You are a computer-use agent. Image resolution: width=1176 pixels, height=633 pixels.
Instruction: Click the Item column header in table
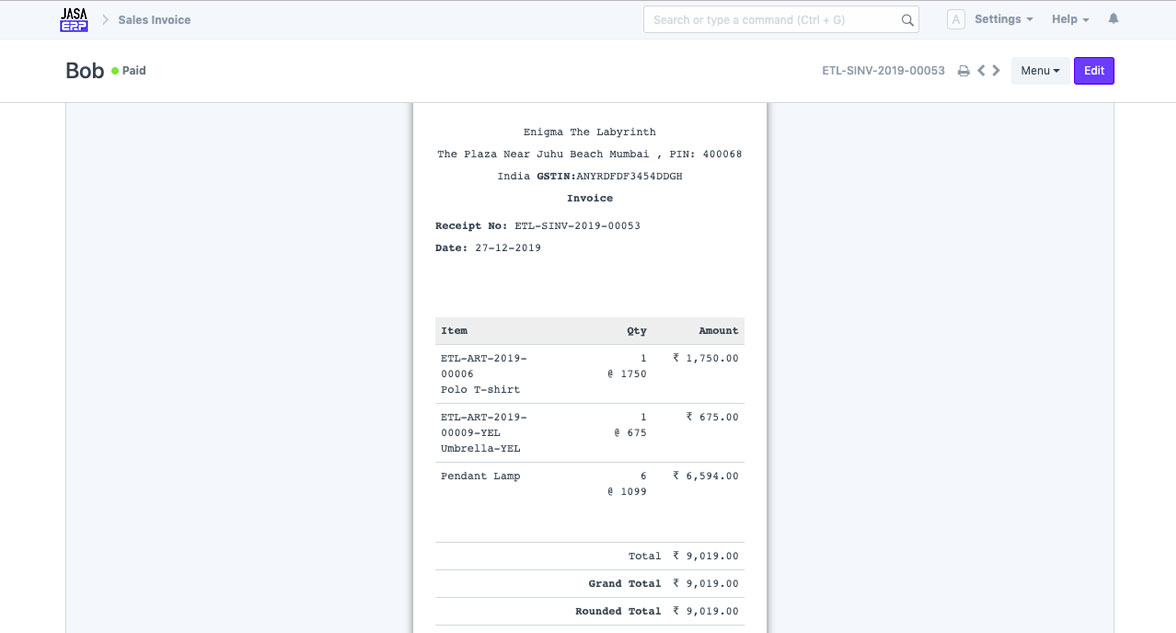454,331
